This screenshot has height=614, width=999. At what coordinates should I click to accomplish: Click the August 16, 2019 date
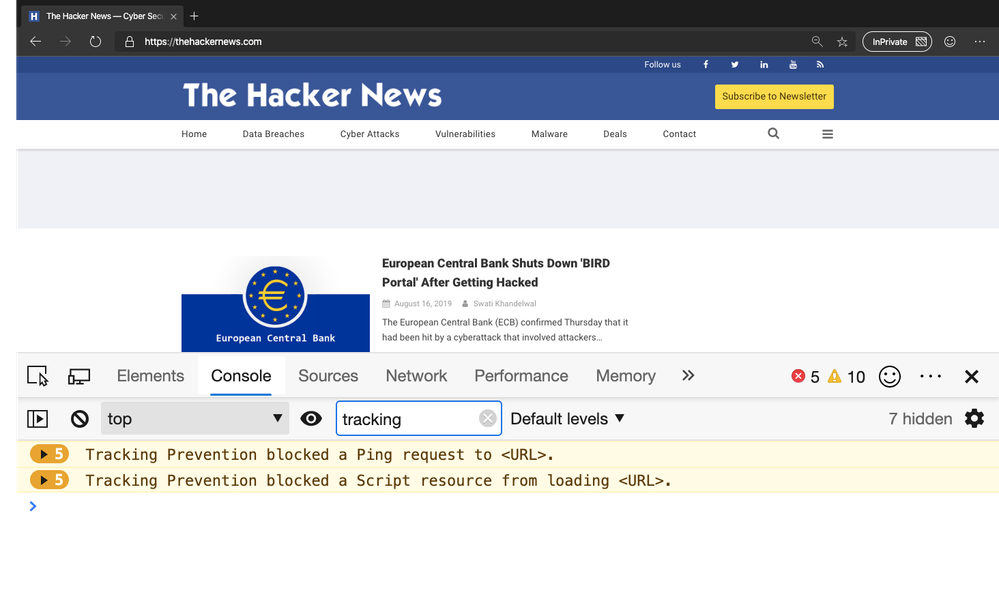[422, 304]
